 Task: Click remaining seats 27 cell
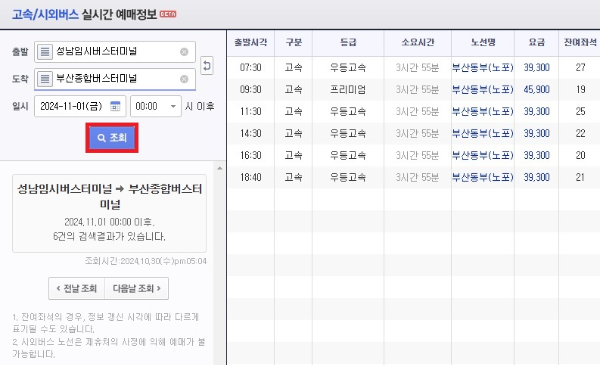coord(580,68)
